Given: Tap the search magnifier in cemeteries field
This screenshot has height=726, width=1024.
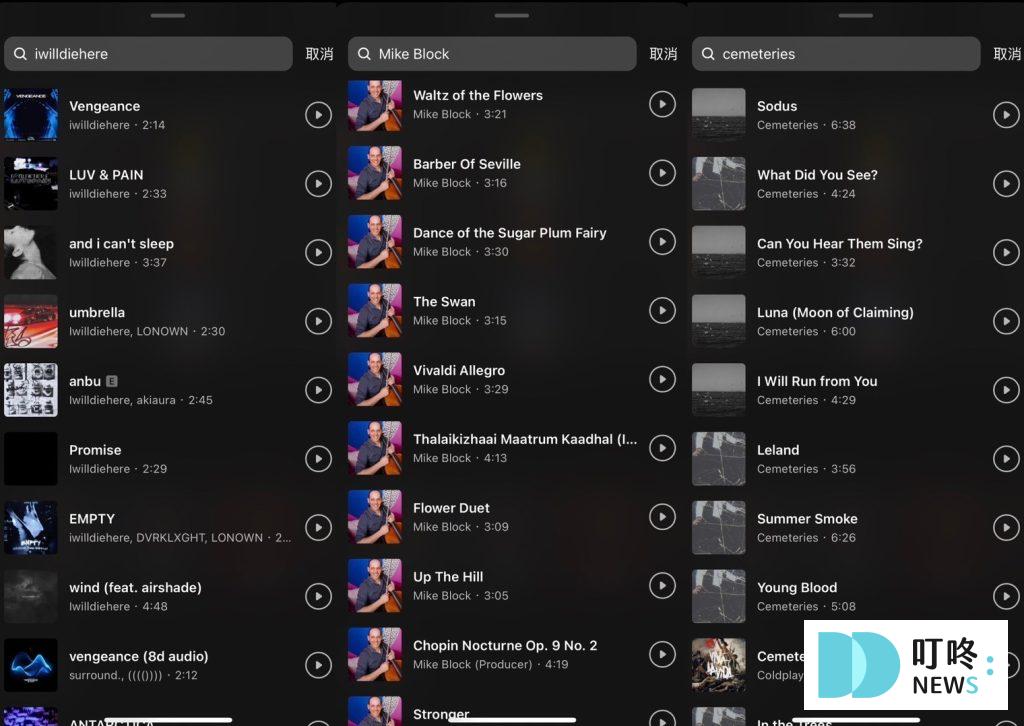Looking at the screenshot, I should pos(708,54).
